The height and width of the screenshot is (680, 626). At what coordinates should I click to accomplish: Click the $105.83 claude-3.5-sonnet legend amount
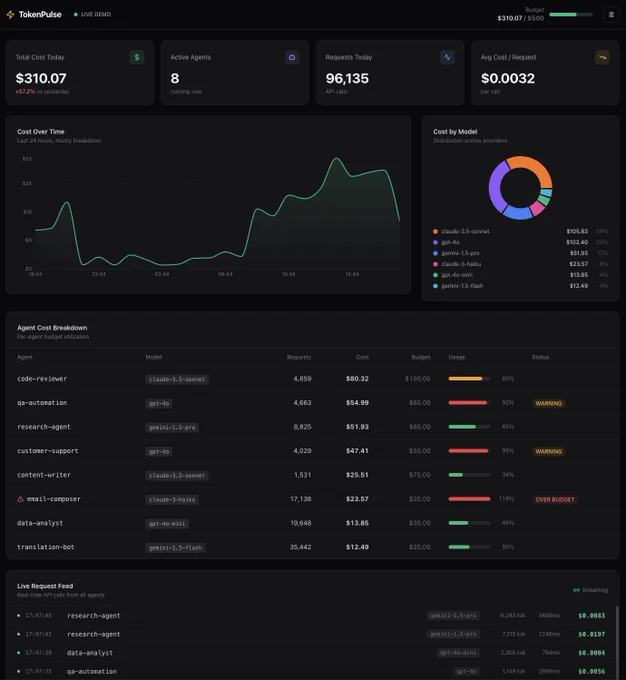(x=577, y=232)
